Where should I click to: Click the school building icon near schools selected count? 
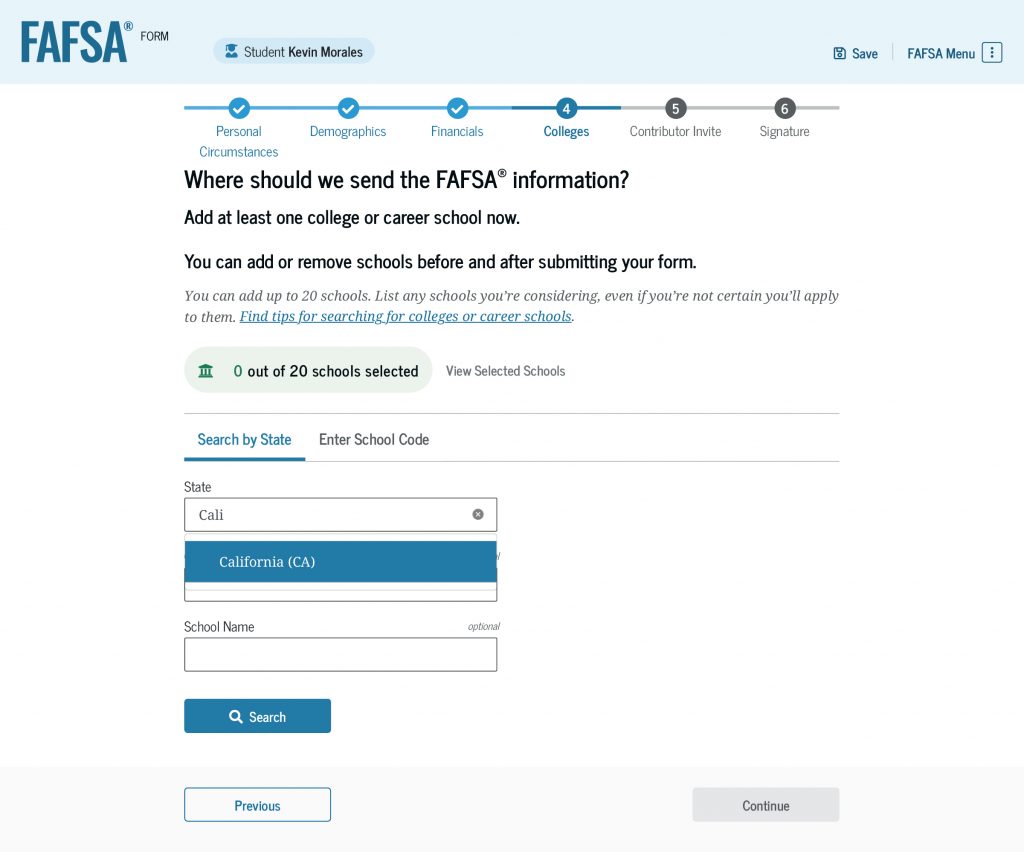(206, 370)
